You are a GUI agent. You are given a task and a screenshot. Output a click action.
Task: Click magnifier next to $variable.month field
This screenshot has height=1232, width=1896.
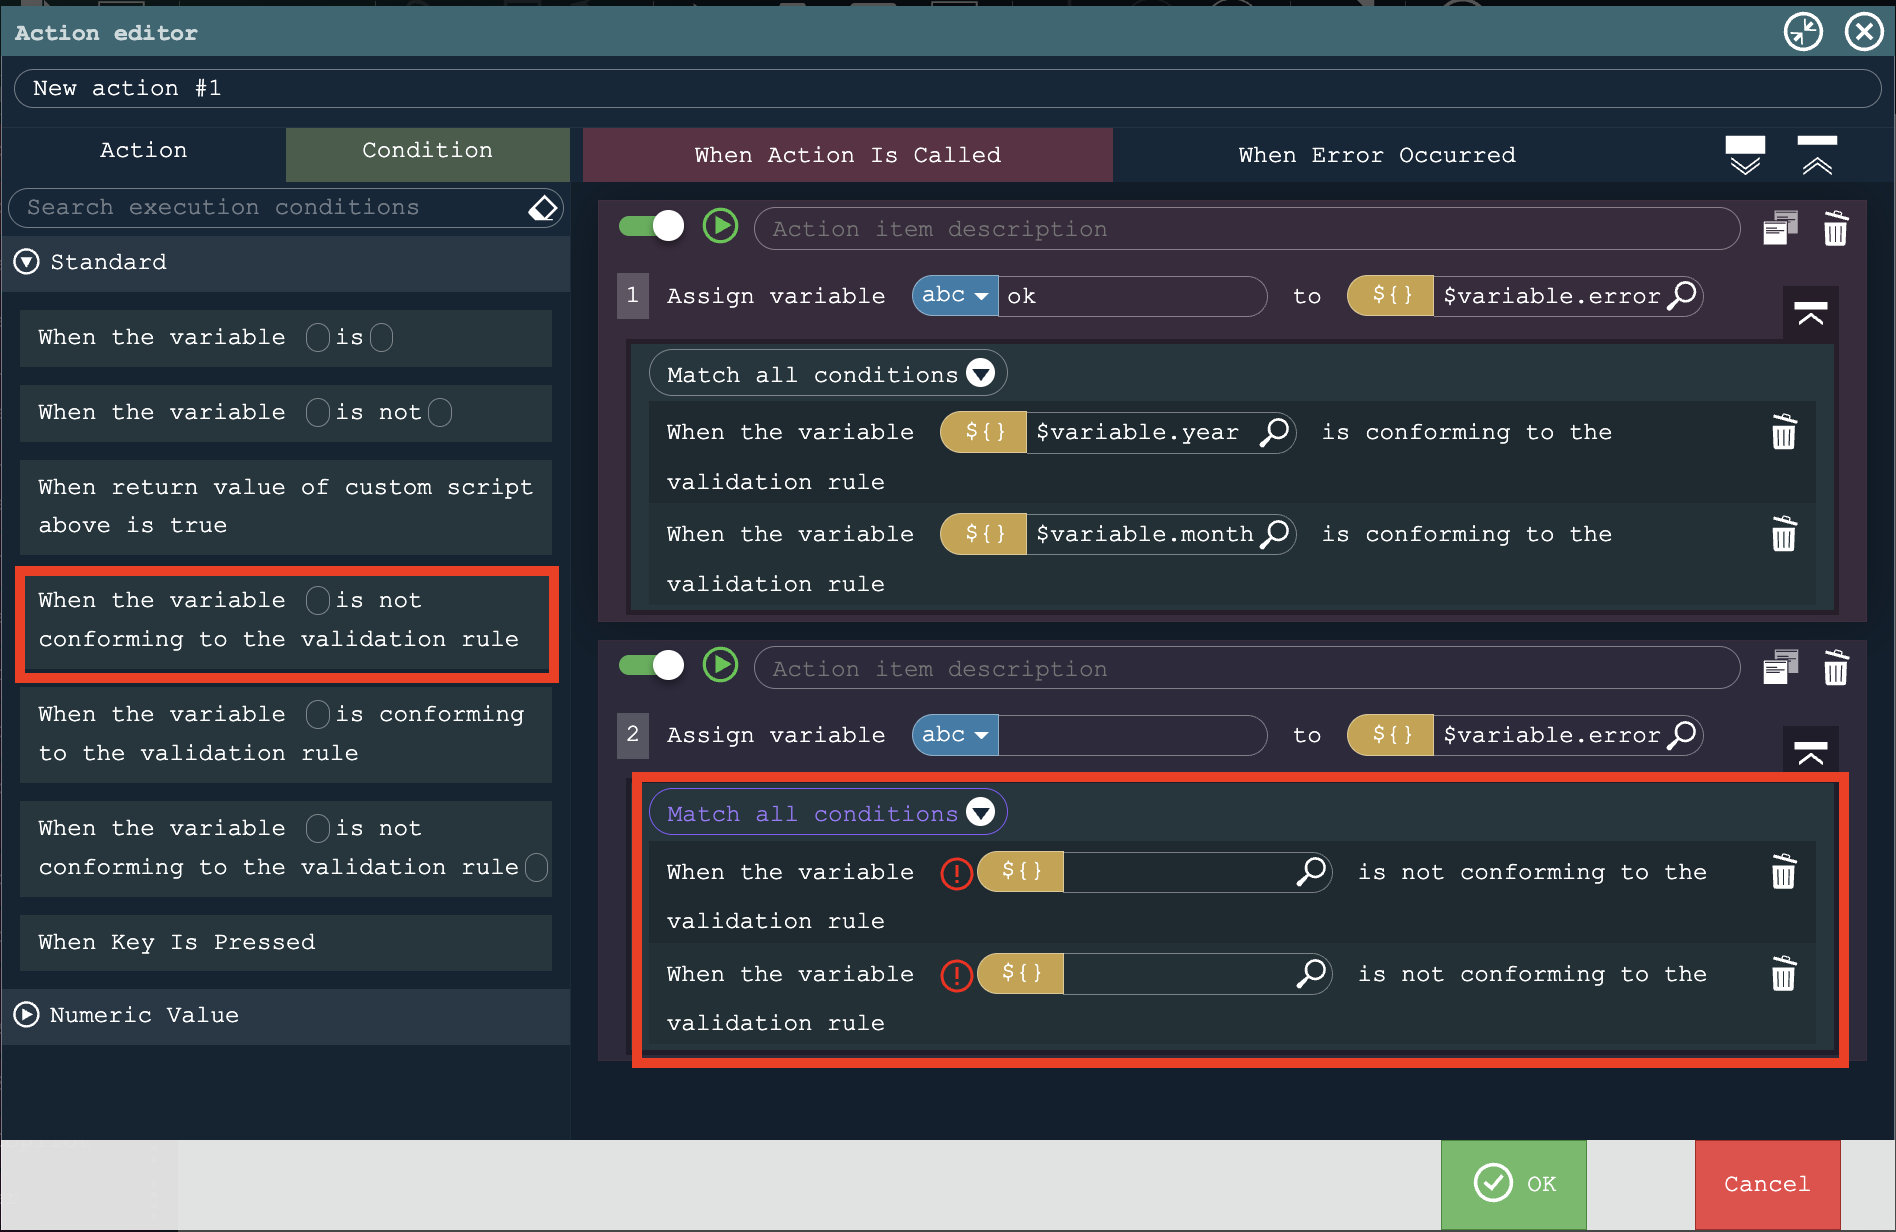pyautogui.click(x=1275, y=534)
